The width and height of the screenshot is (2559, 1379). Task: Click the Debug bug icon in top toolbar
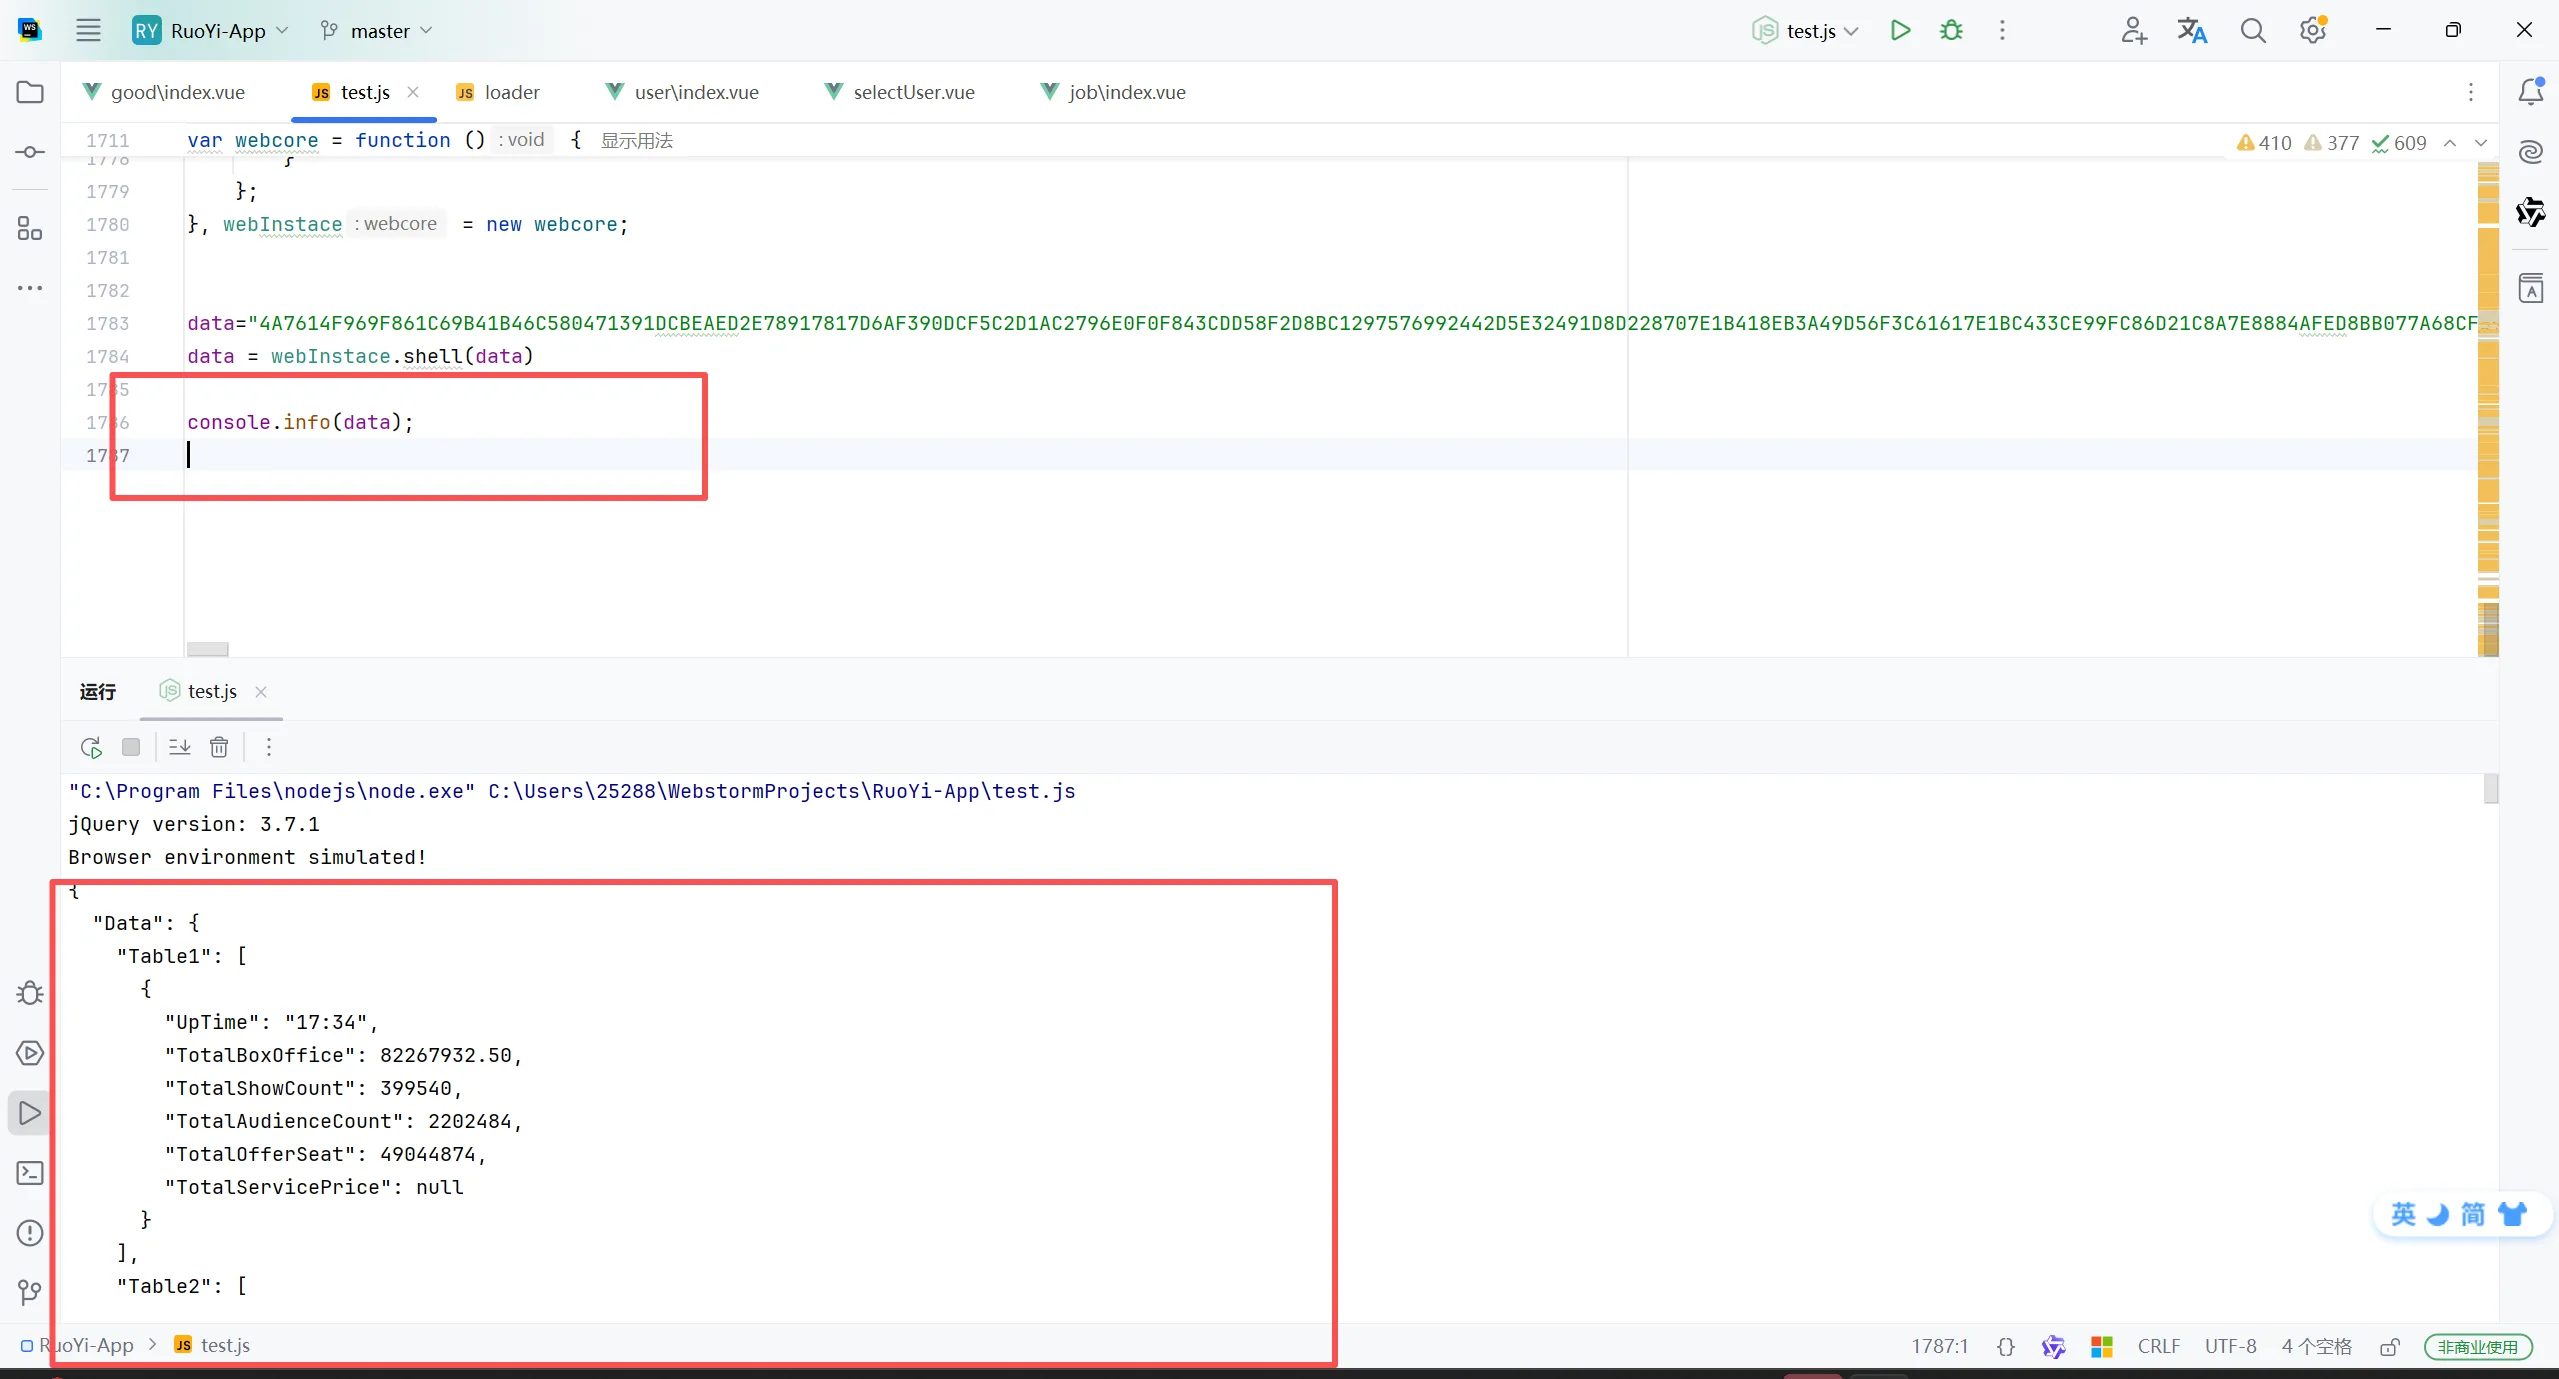click(x=1951, y=30)
